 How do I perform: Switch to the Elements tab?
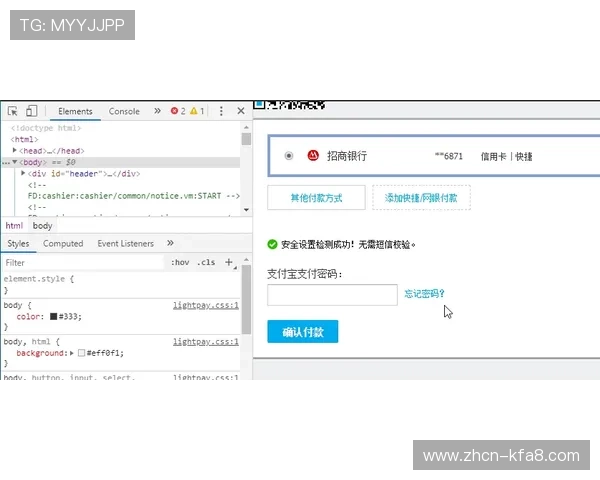point(75,111)
